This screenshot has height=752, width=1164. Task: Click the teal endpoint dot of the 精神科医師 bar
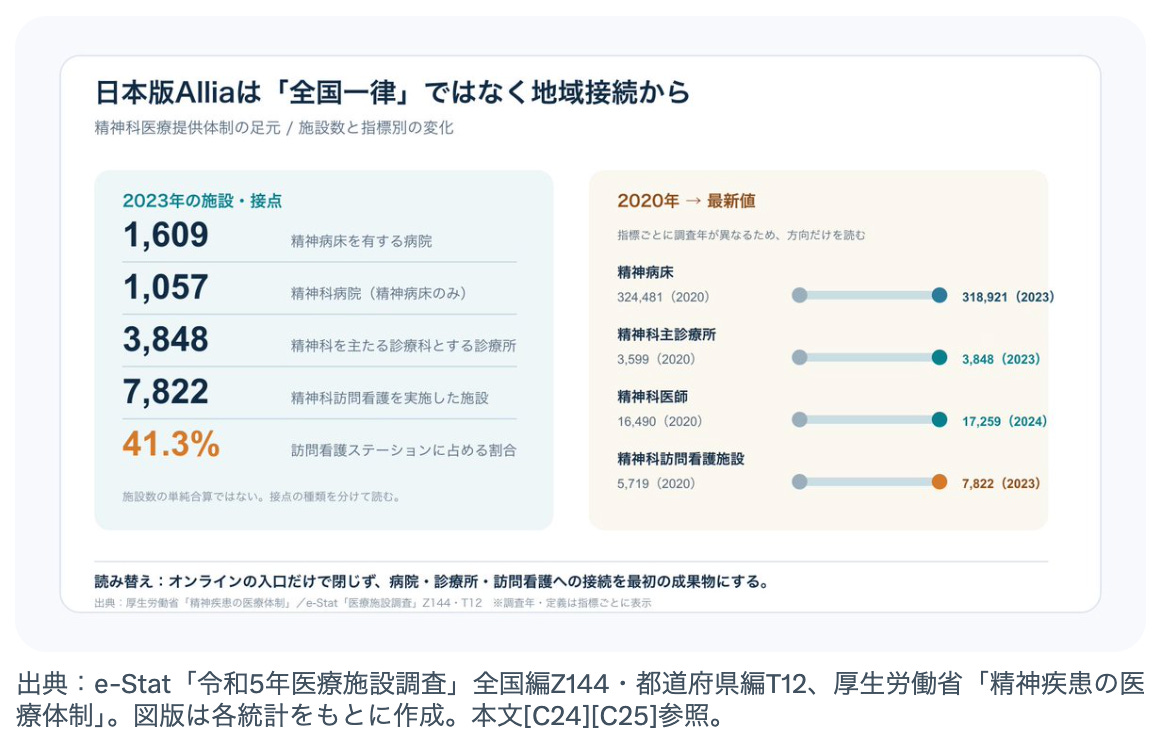[939, 420]
